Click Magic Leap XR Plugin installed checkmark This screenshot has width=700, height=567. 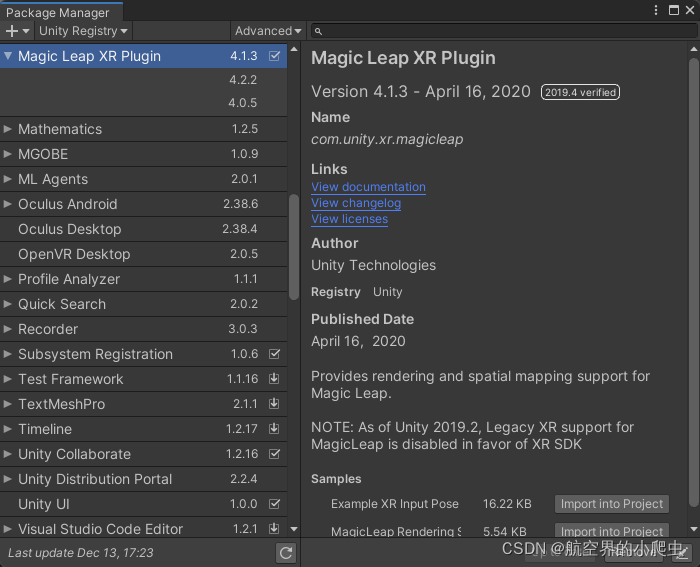(275, 56)
